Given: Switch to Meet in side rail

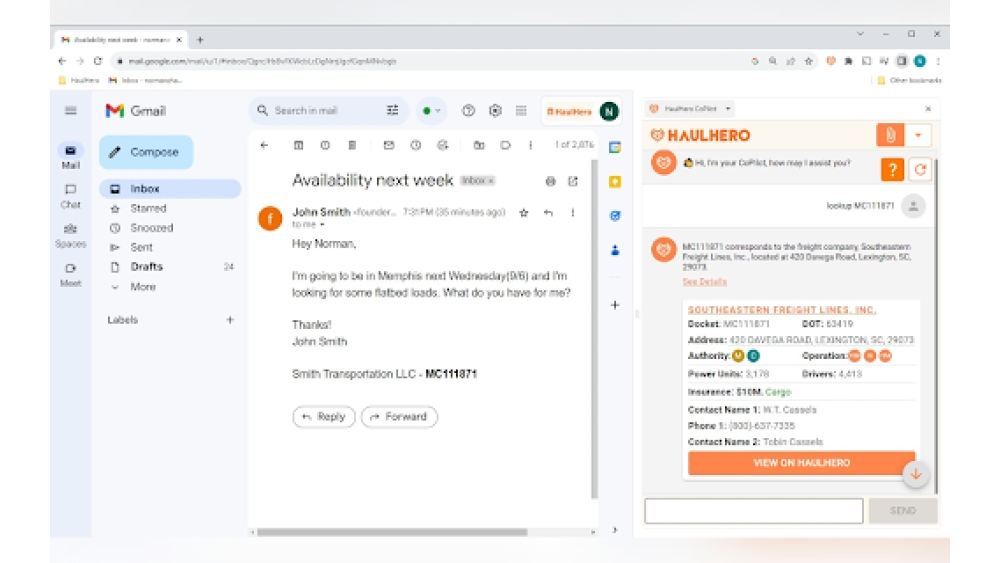Looking at the screenshot, I should (70, 275).
